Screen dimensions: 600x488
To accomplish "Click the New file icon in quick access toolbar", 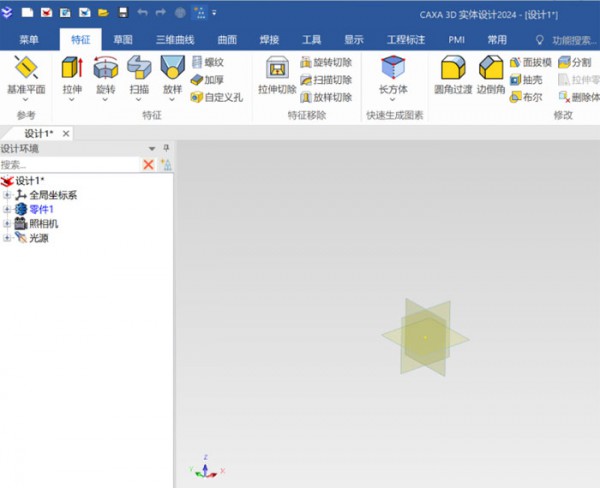I will tap(27, 13).
